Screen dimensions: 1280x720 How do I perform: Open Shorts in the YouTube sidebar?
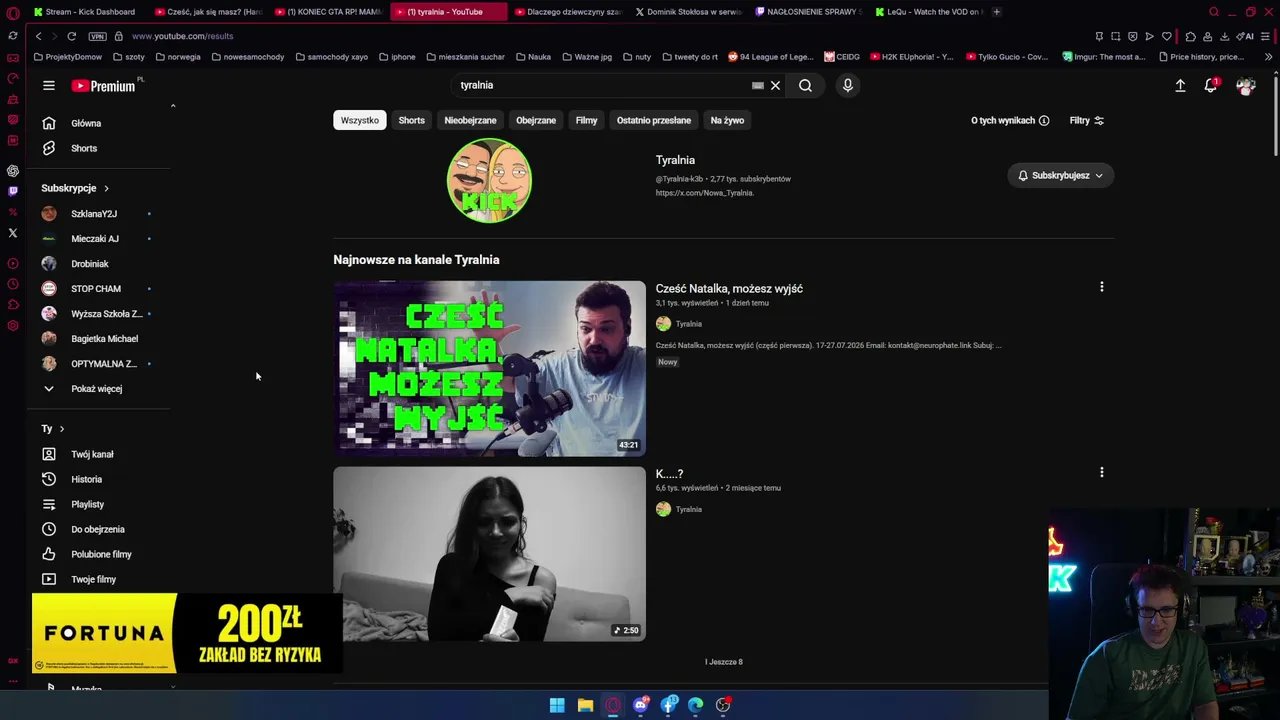coord(84,148)
